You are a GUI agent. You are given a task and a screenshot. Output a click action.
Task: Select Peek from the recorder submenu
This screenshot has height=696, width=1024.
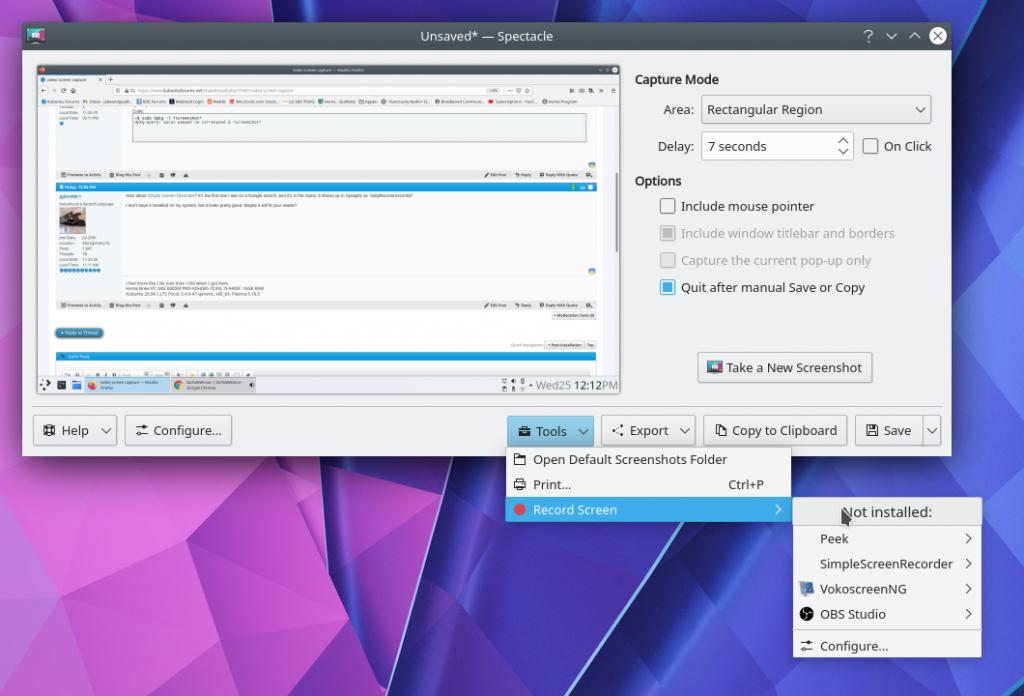(x=834, y=539)
